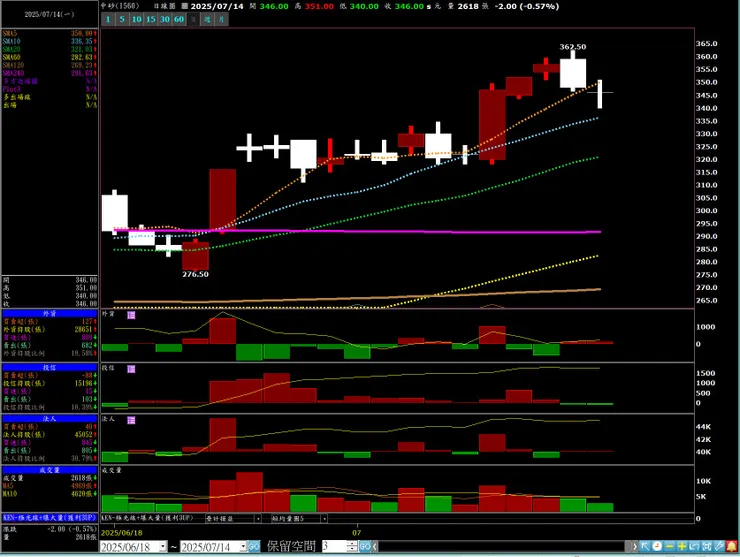This screenshot has height=557, width=740.
Task: Click the undo arrow icon in bottom toolbar
Action: click(694, 546)
